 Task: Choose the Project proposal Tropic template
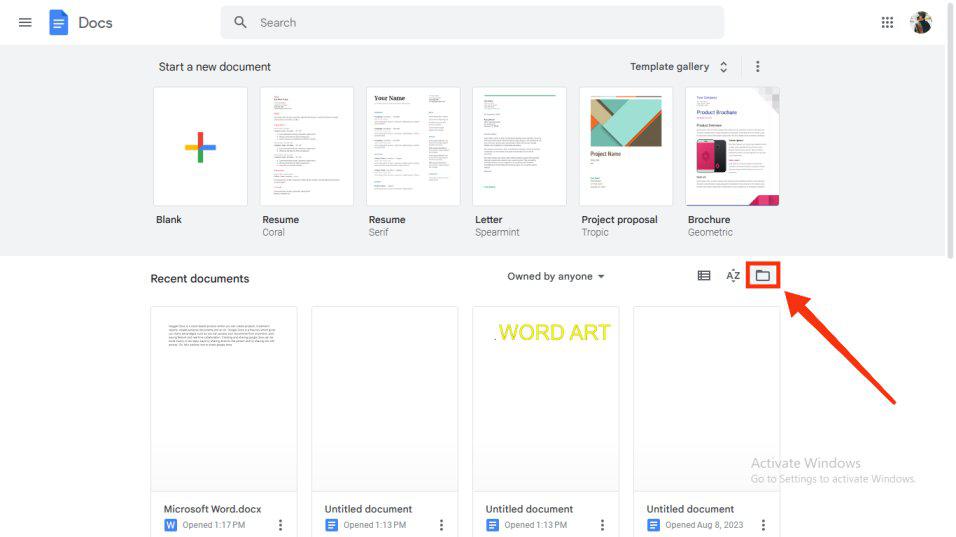pos(626,146)
